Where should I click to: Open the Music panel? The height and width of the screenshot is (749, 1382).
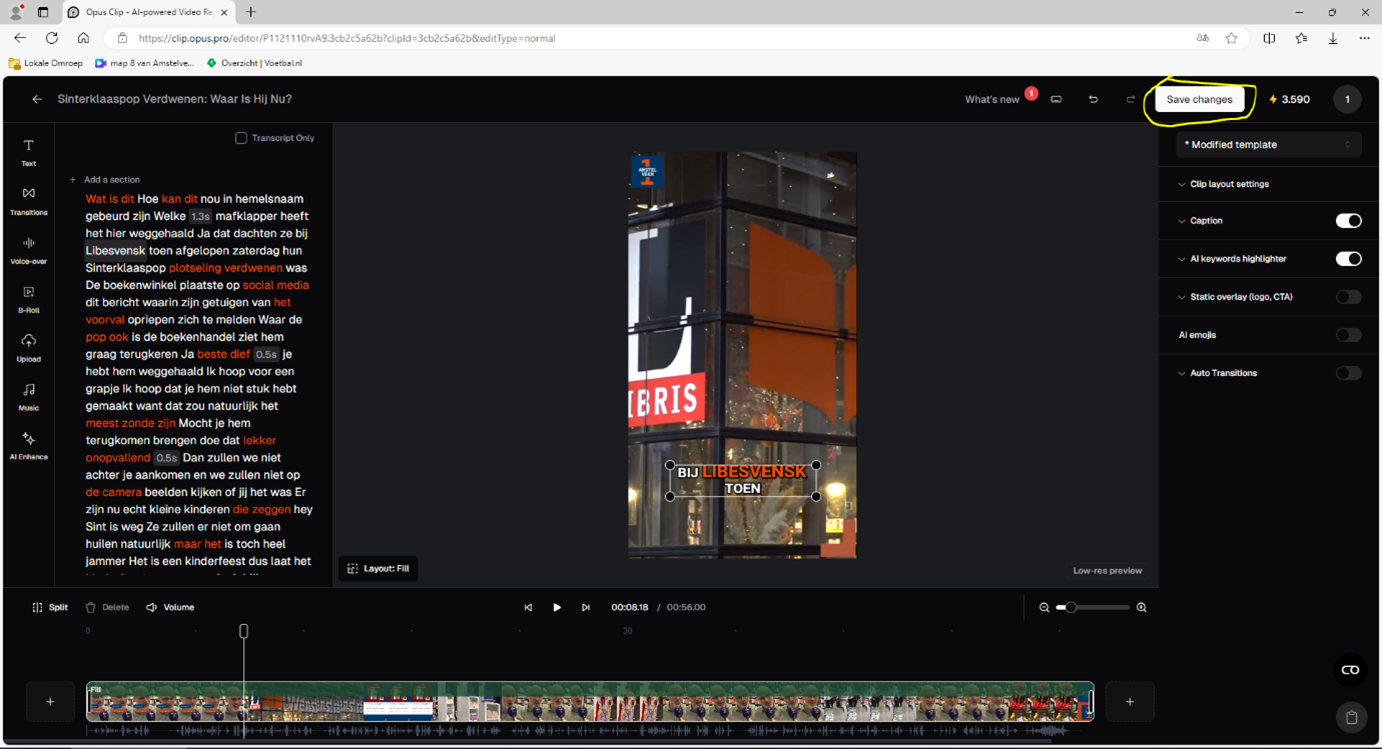point(28,396)
